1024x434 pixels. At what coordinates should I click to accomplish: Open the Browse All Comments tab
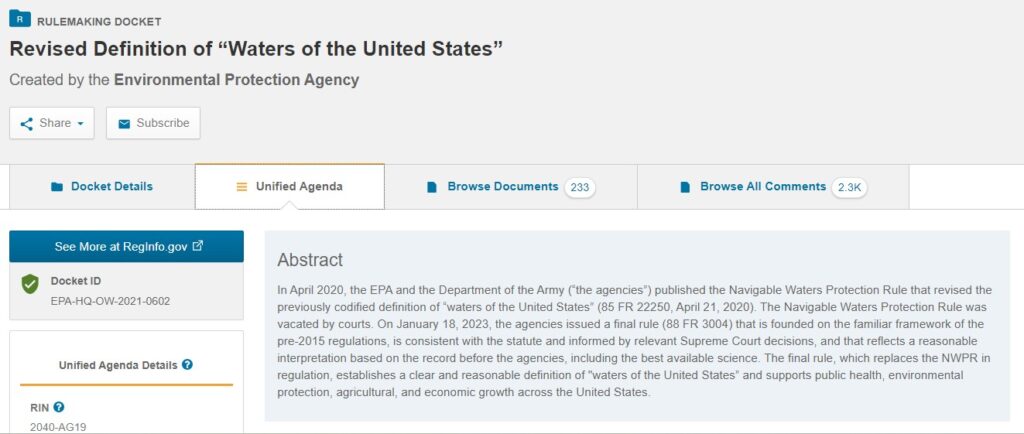point(773,187)
